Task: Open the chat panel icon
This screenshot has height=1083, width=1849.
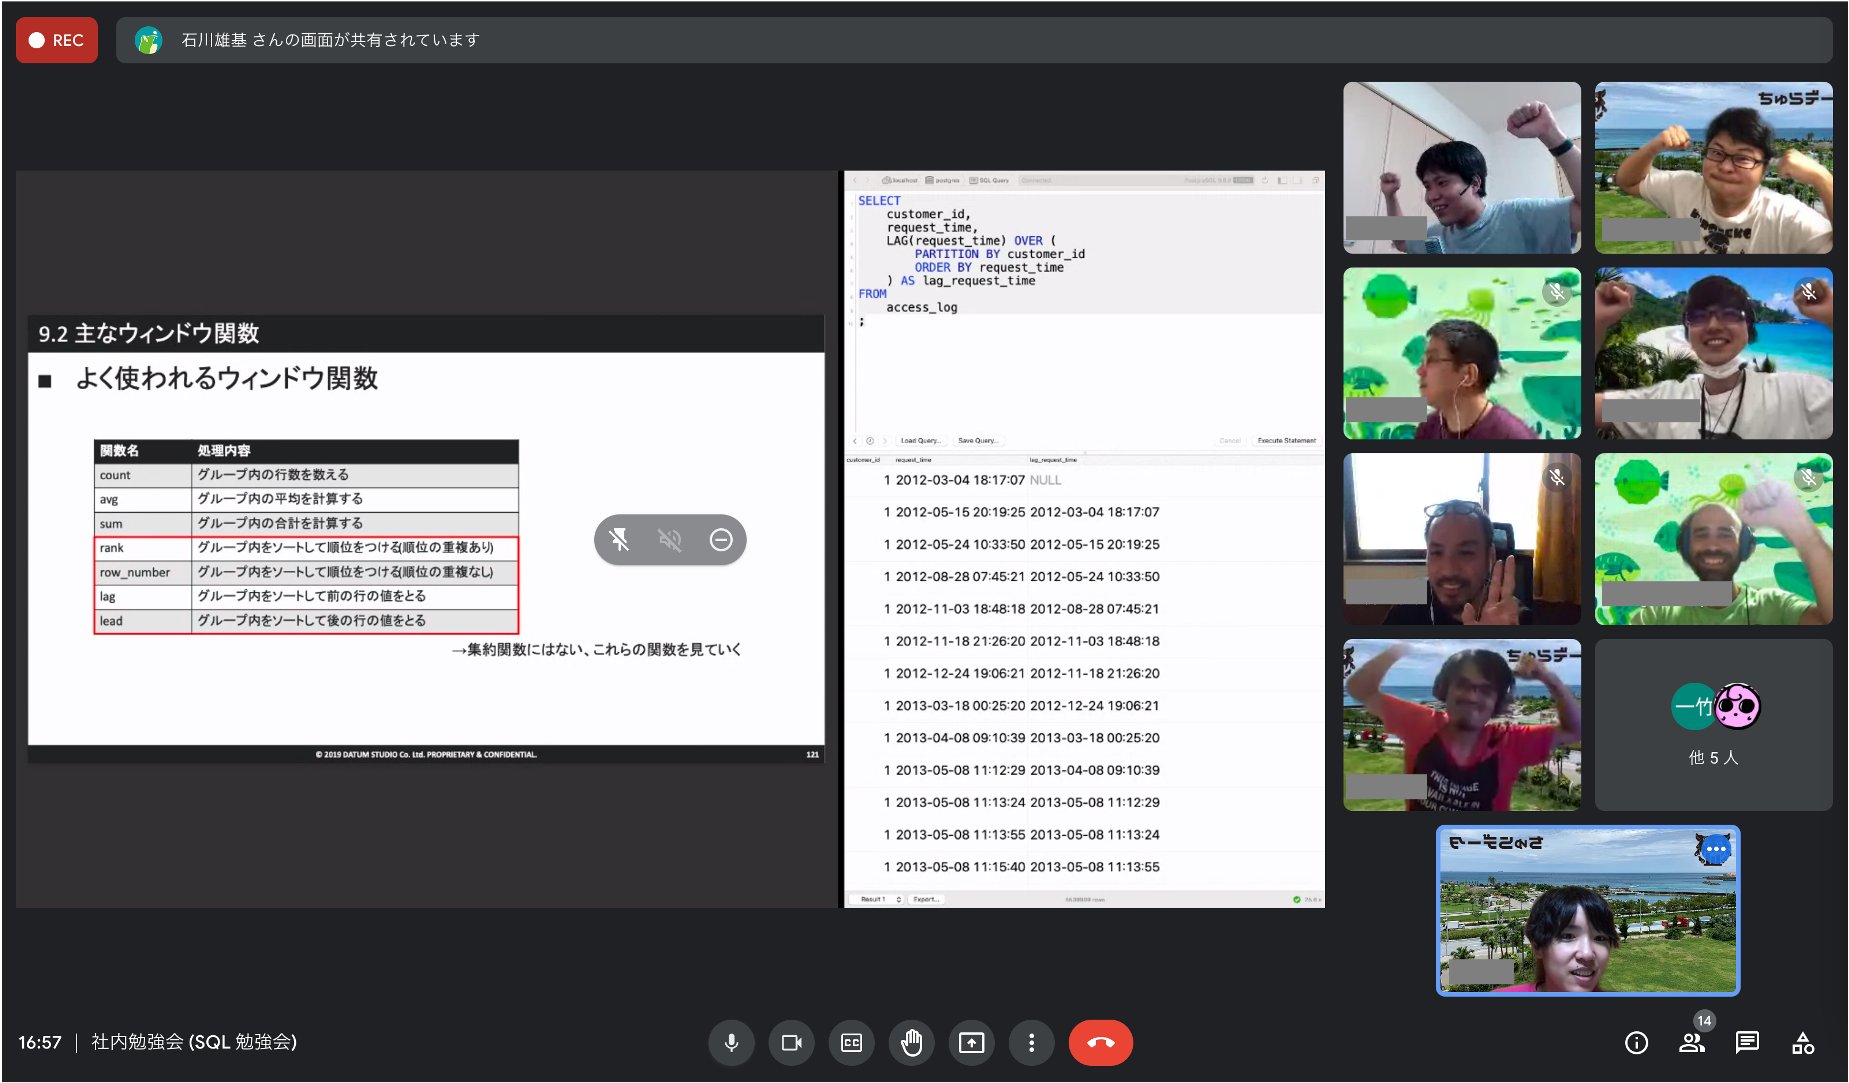Action: click(x=1747, y=1043)
